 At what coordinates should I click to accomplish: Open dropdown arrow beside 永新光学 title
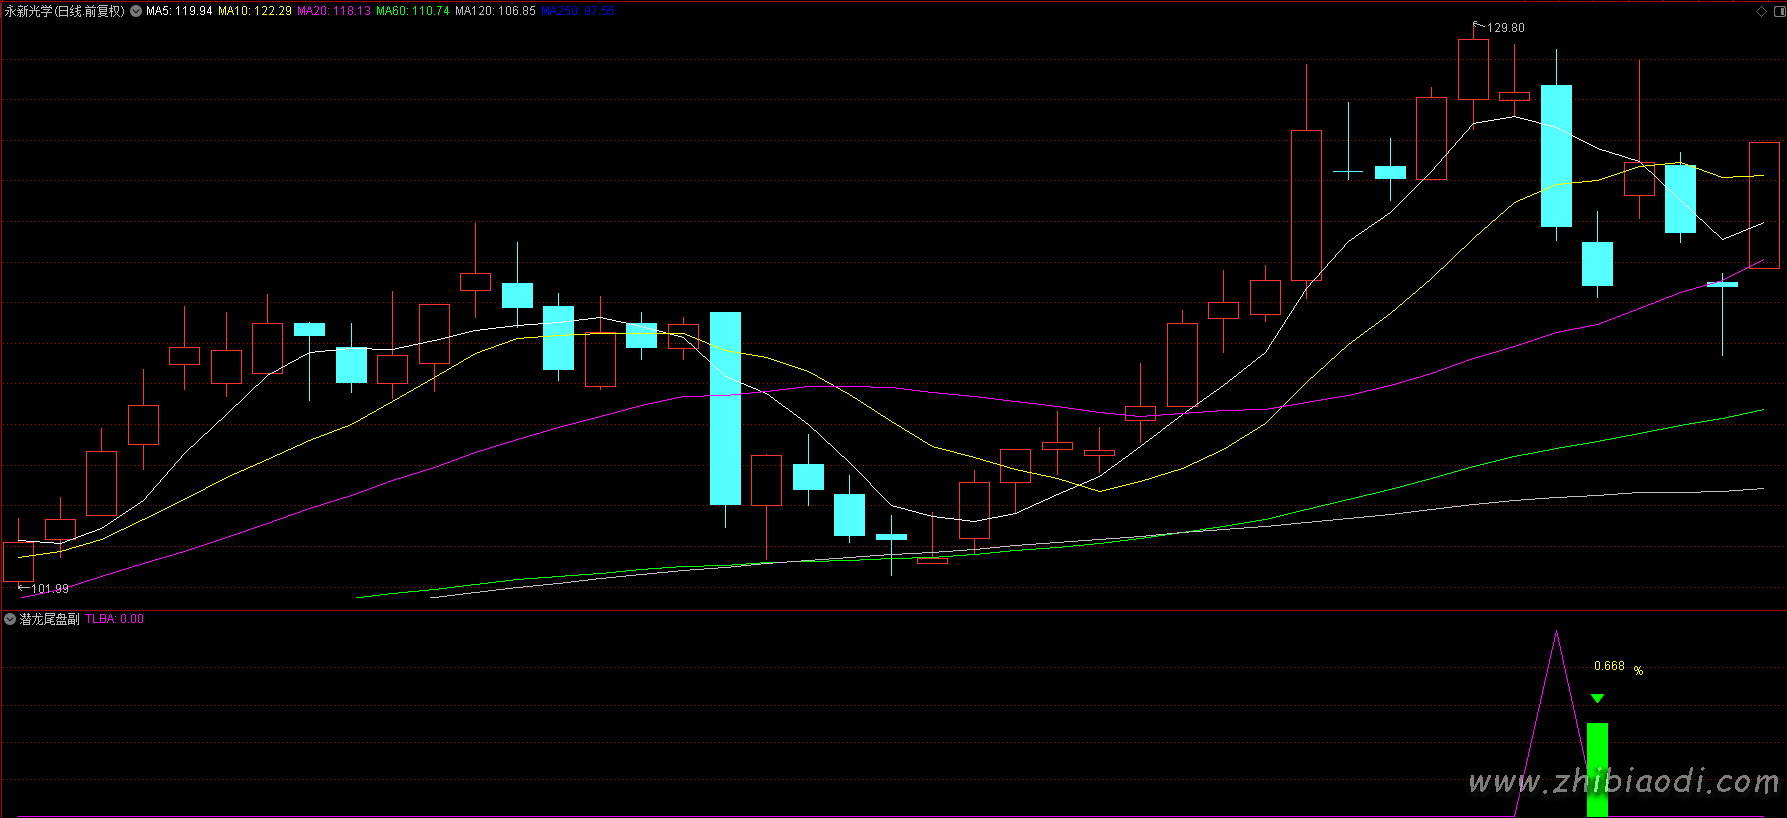click(x=136, y=11)
